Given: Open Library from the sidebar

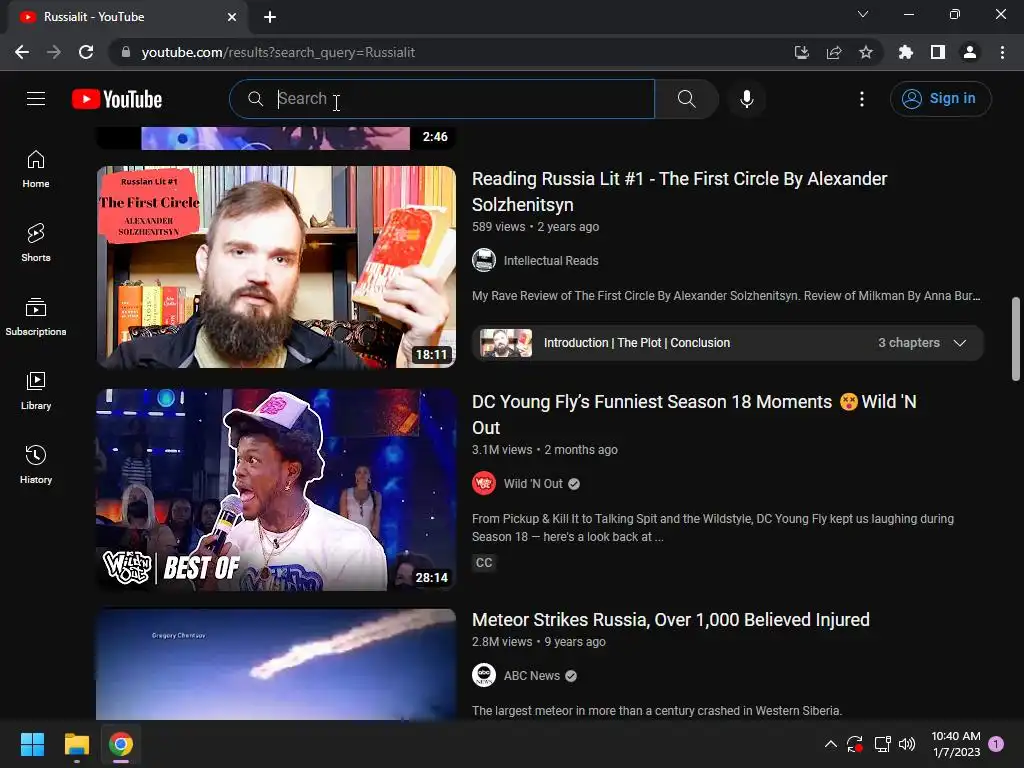Looking at the screenshot, I should click(x=36, y=391).
